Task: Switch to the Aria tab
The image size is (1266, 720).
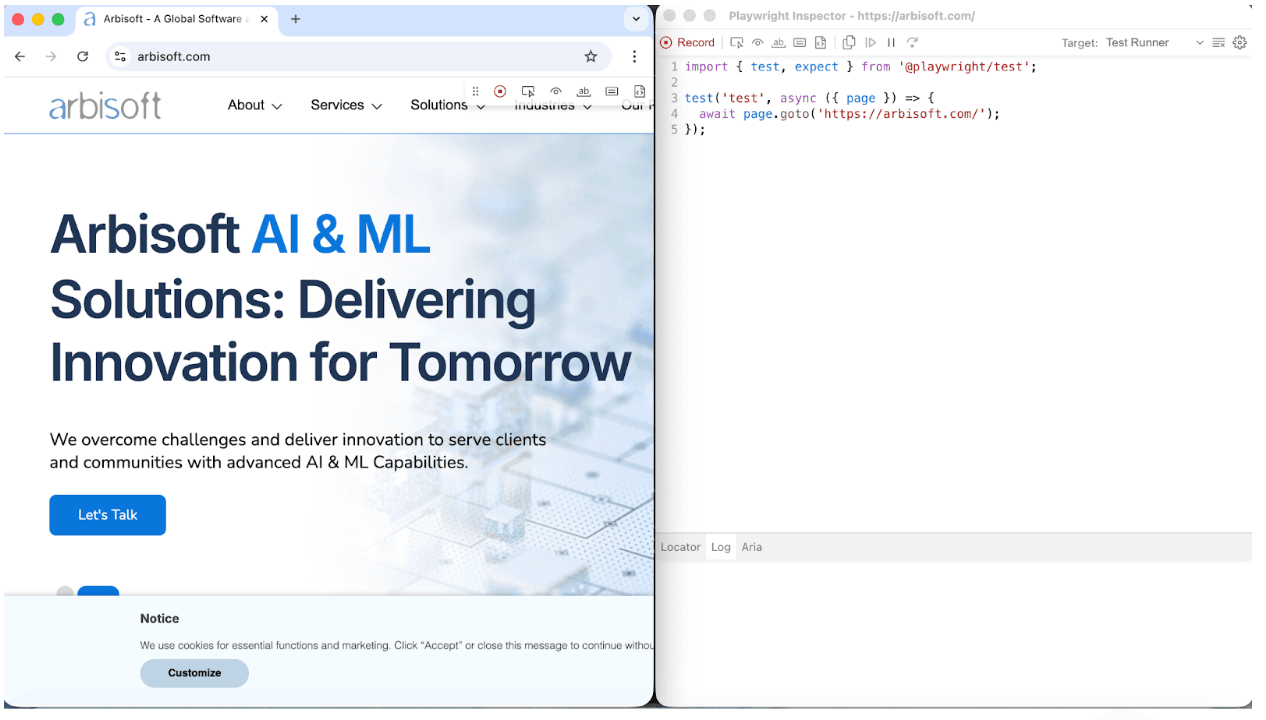Action: [751, 547]
